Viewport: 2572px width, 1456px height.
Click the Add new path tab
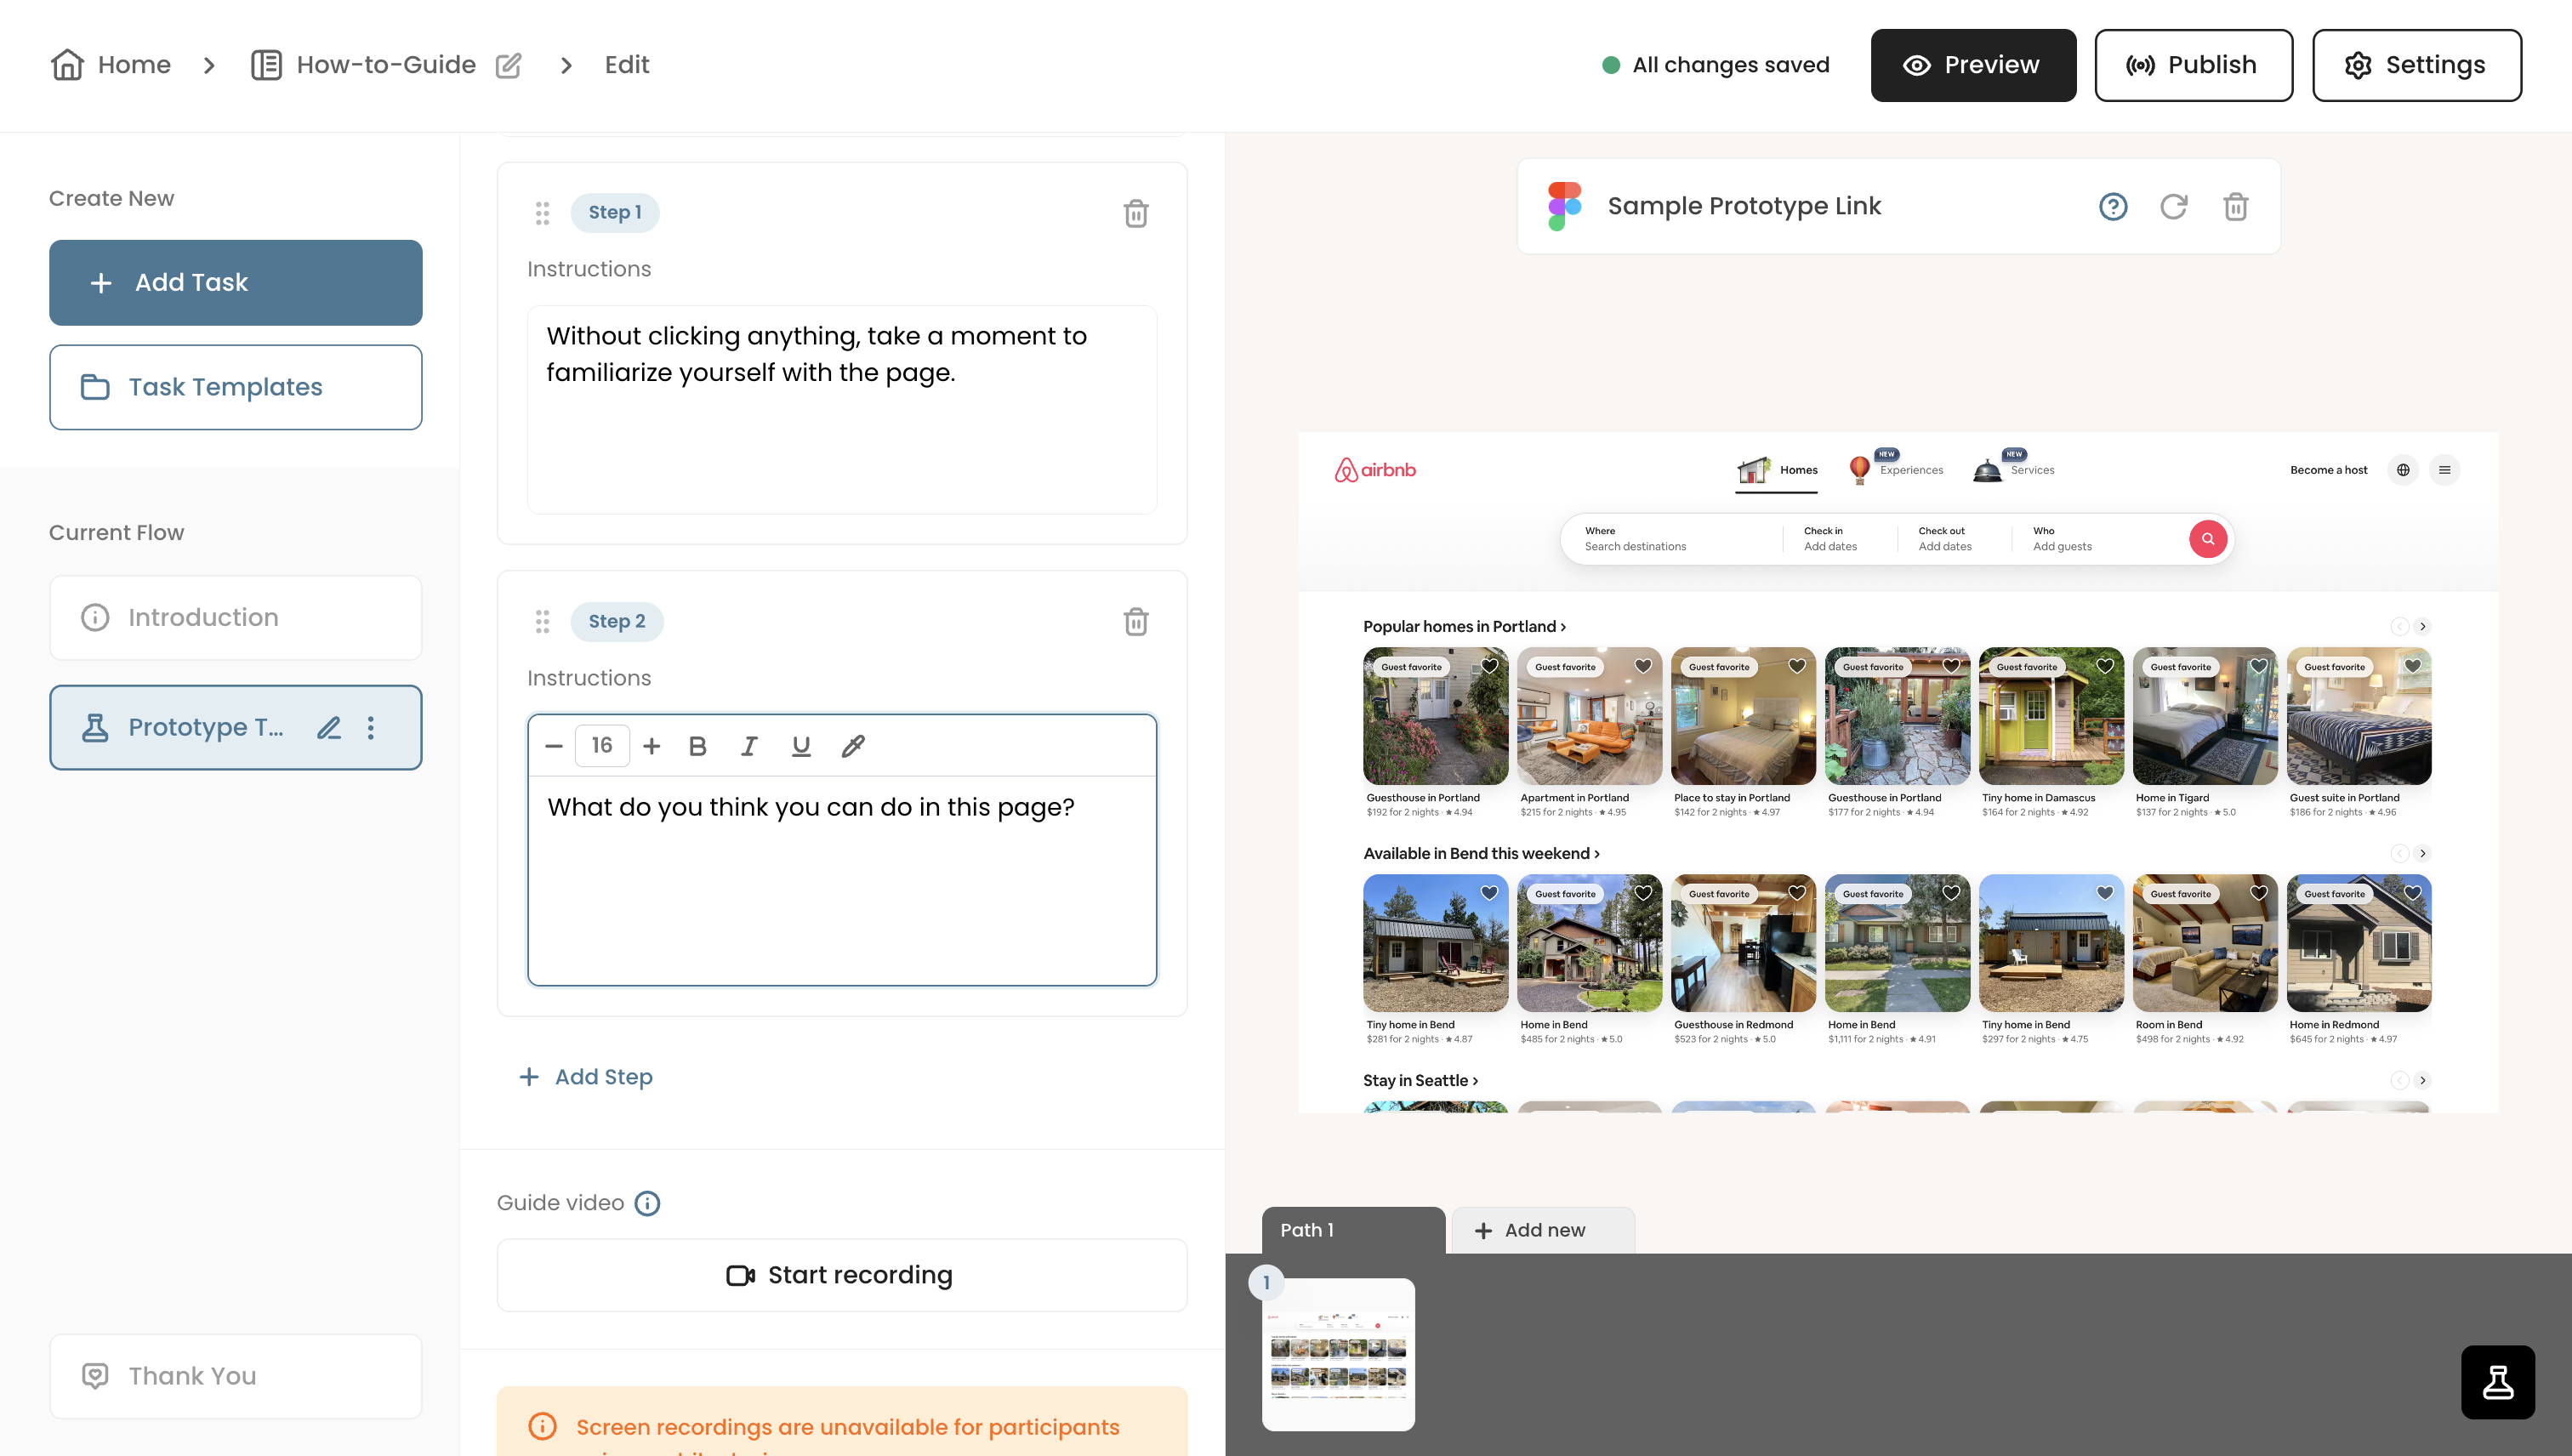(1543, 1230)
